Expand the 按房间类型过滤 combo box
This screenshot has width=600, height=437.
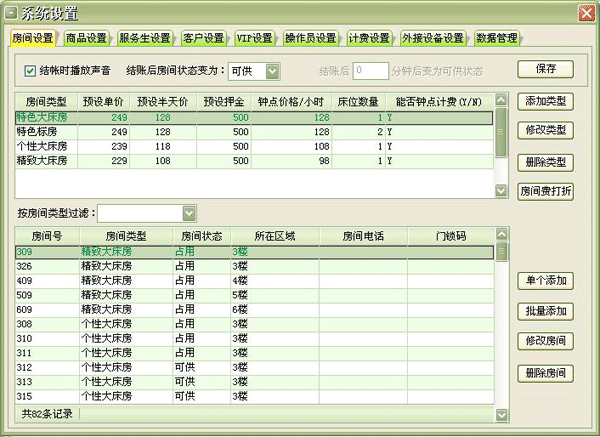(x=189, y=213)
